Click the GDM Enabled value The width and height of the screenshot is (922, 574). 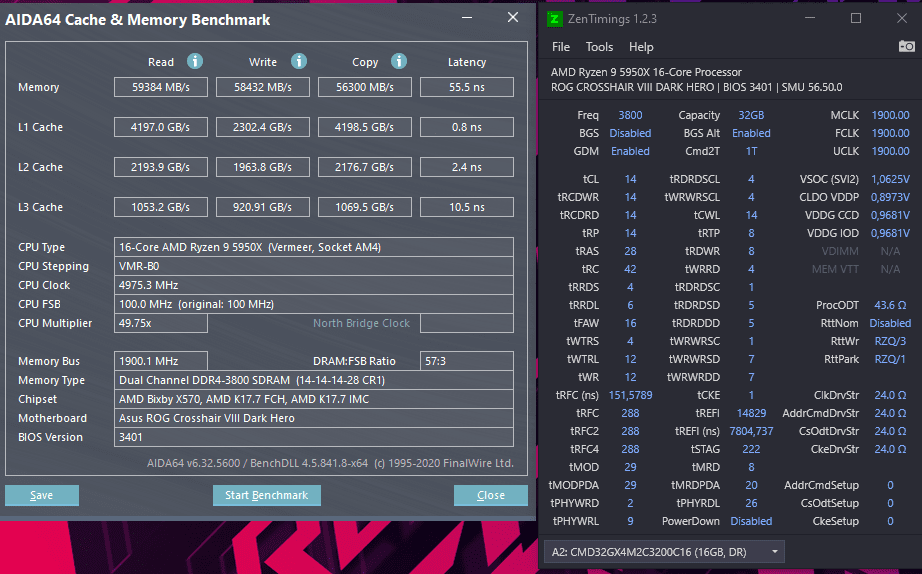coord(630,151)
